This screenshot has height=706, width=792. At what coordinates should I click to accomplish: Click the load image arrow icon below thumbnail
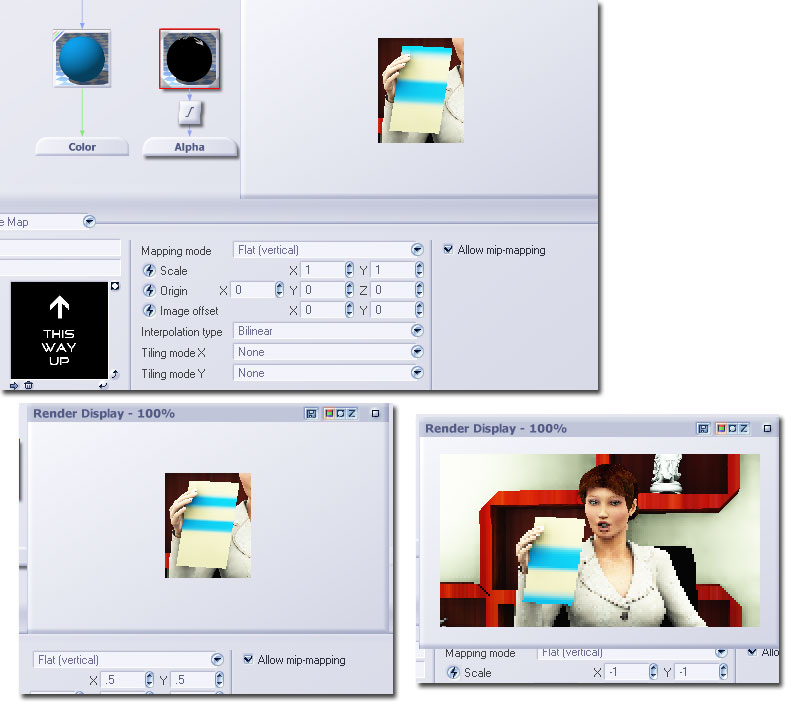[14, 386]
